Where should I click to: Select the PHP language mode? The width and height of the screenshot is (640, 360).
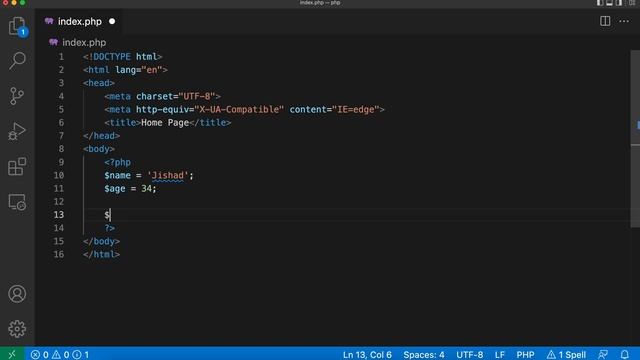point(525,354)
